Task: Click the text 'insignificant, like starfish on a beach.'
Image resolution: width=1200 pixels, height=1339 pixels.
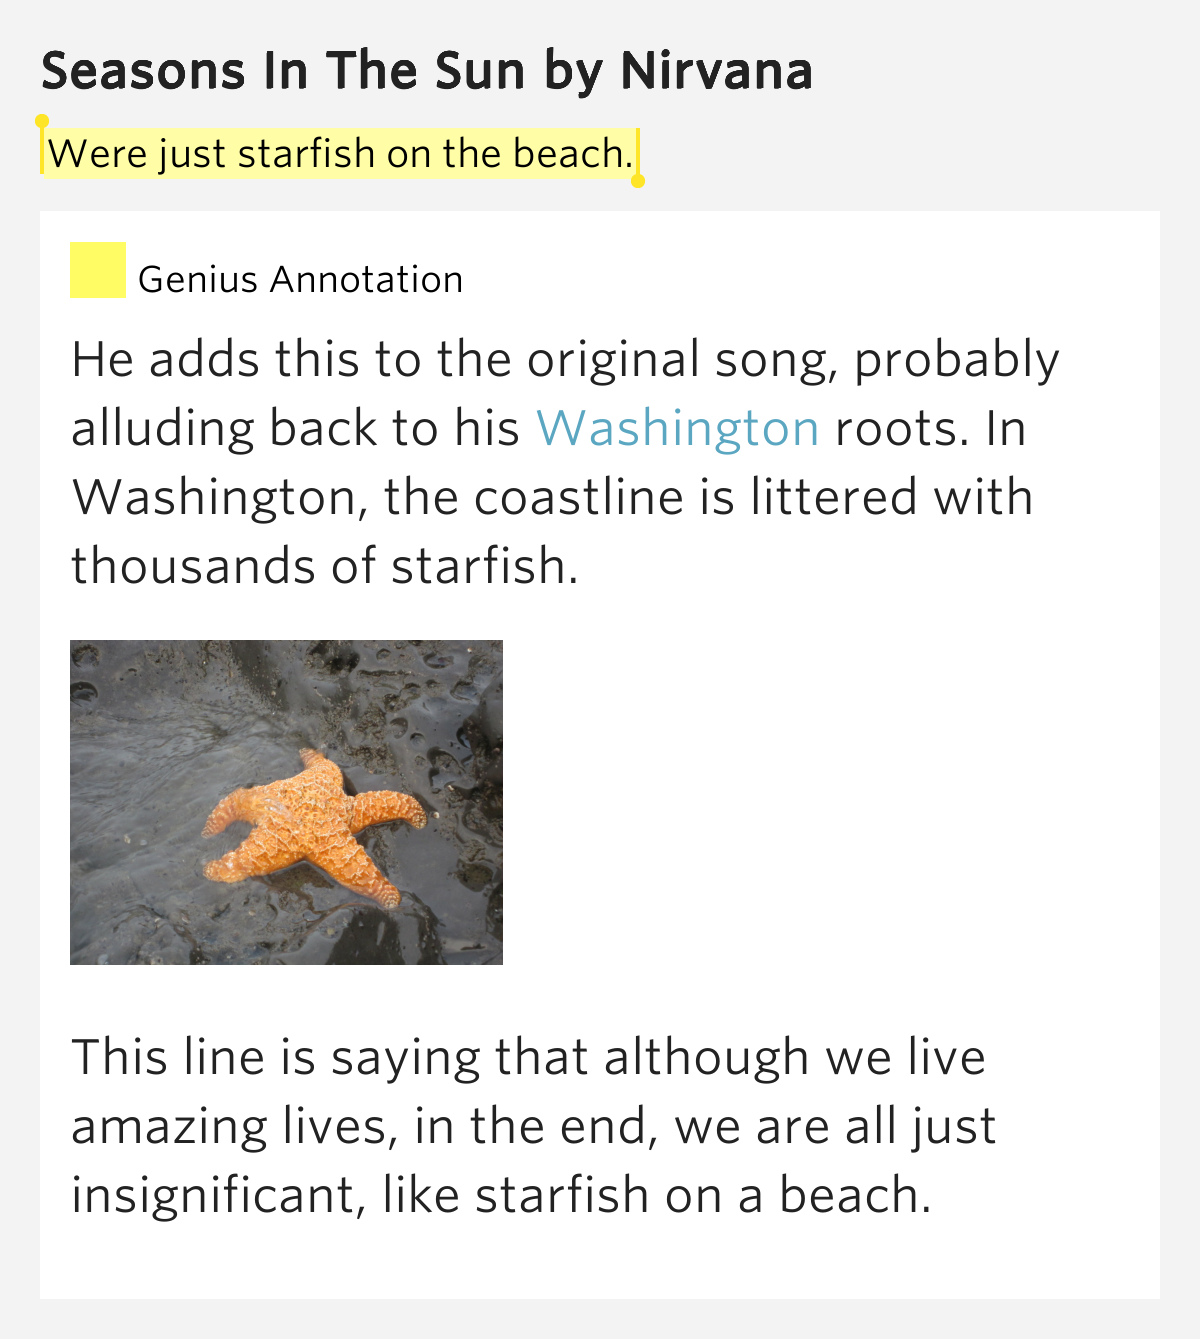Action: point(501,1195)
